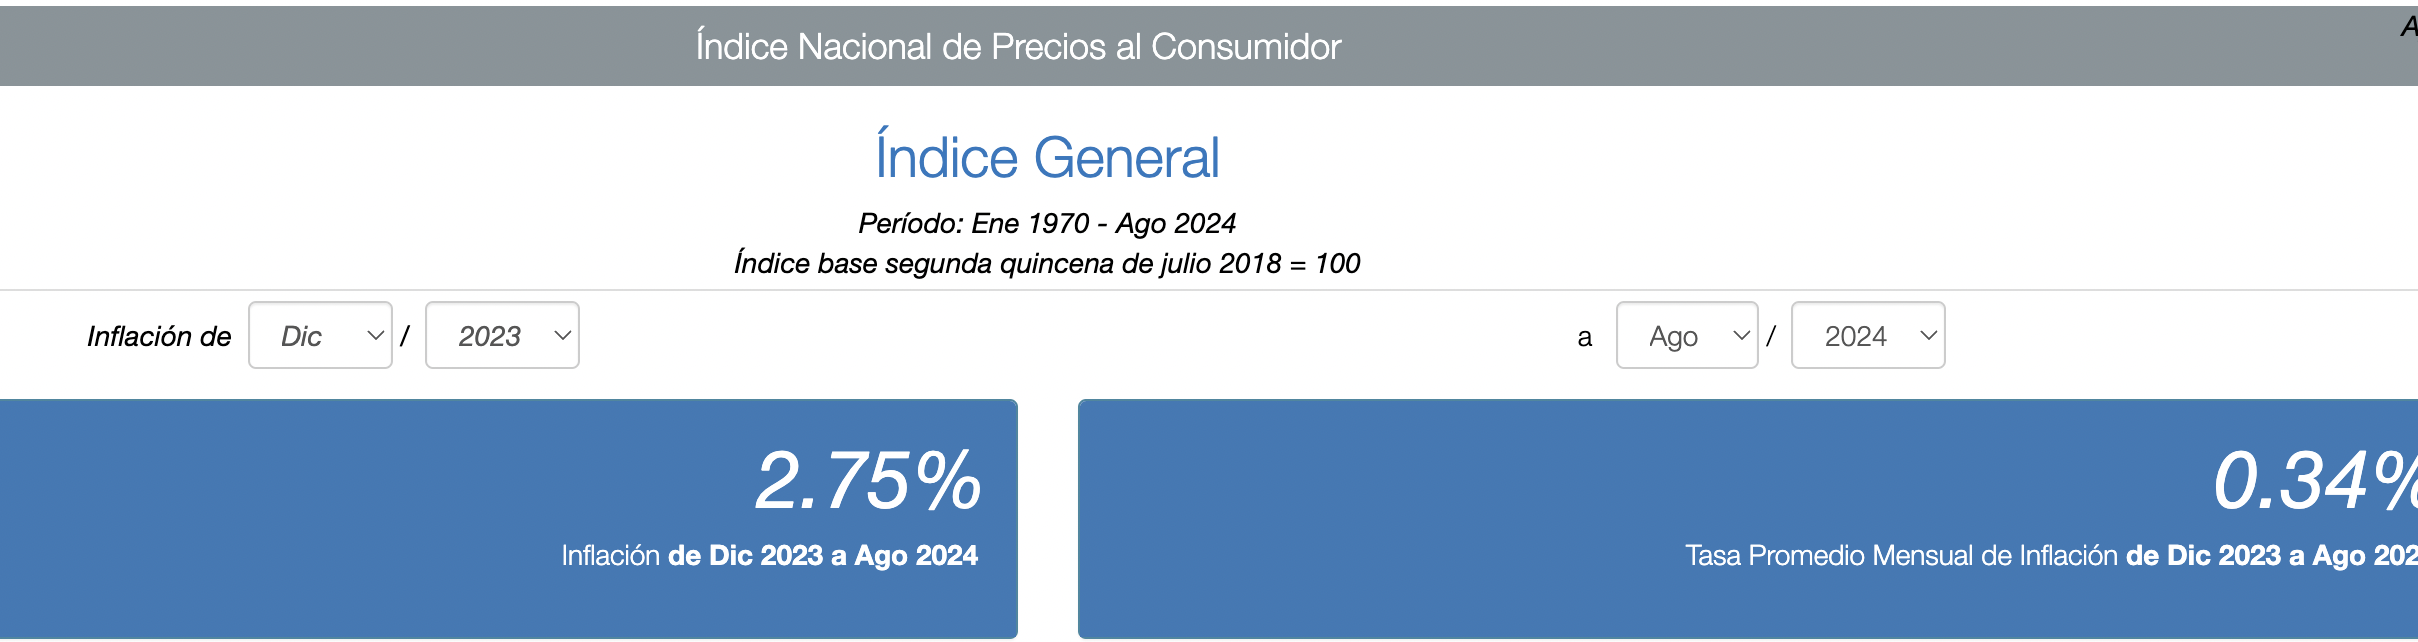Click the "Índice Nacional de Precios al Consumidor" title
The image size is (2418, 642).
(x=1018, y=46)
